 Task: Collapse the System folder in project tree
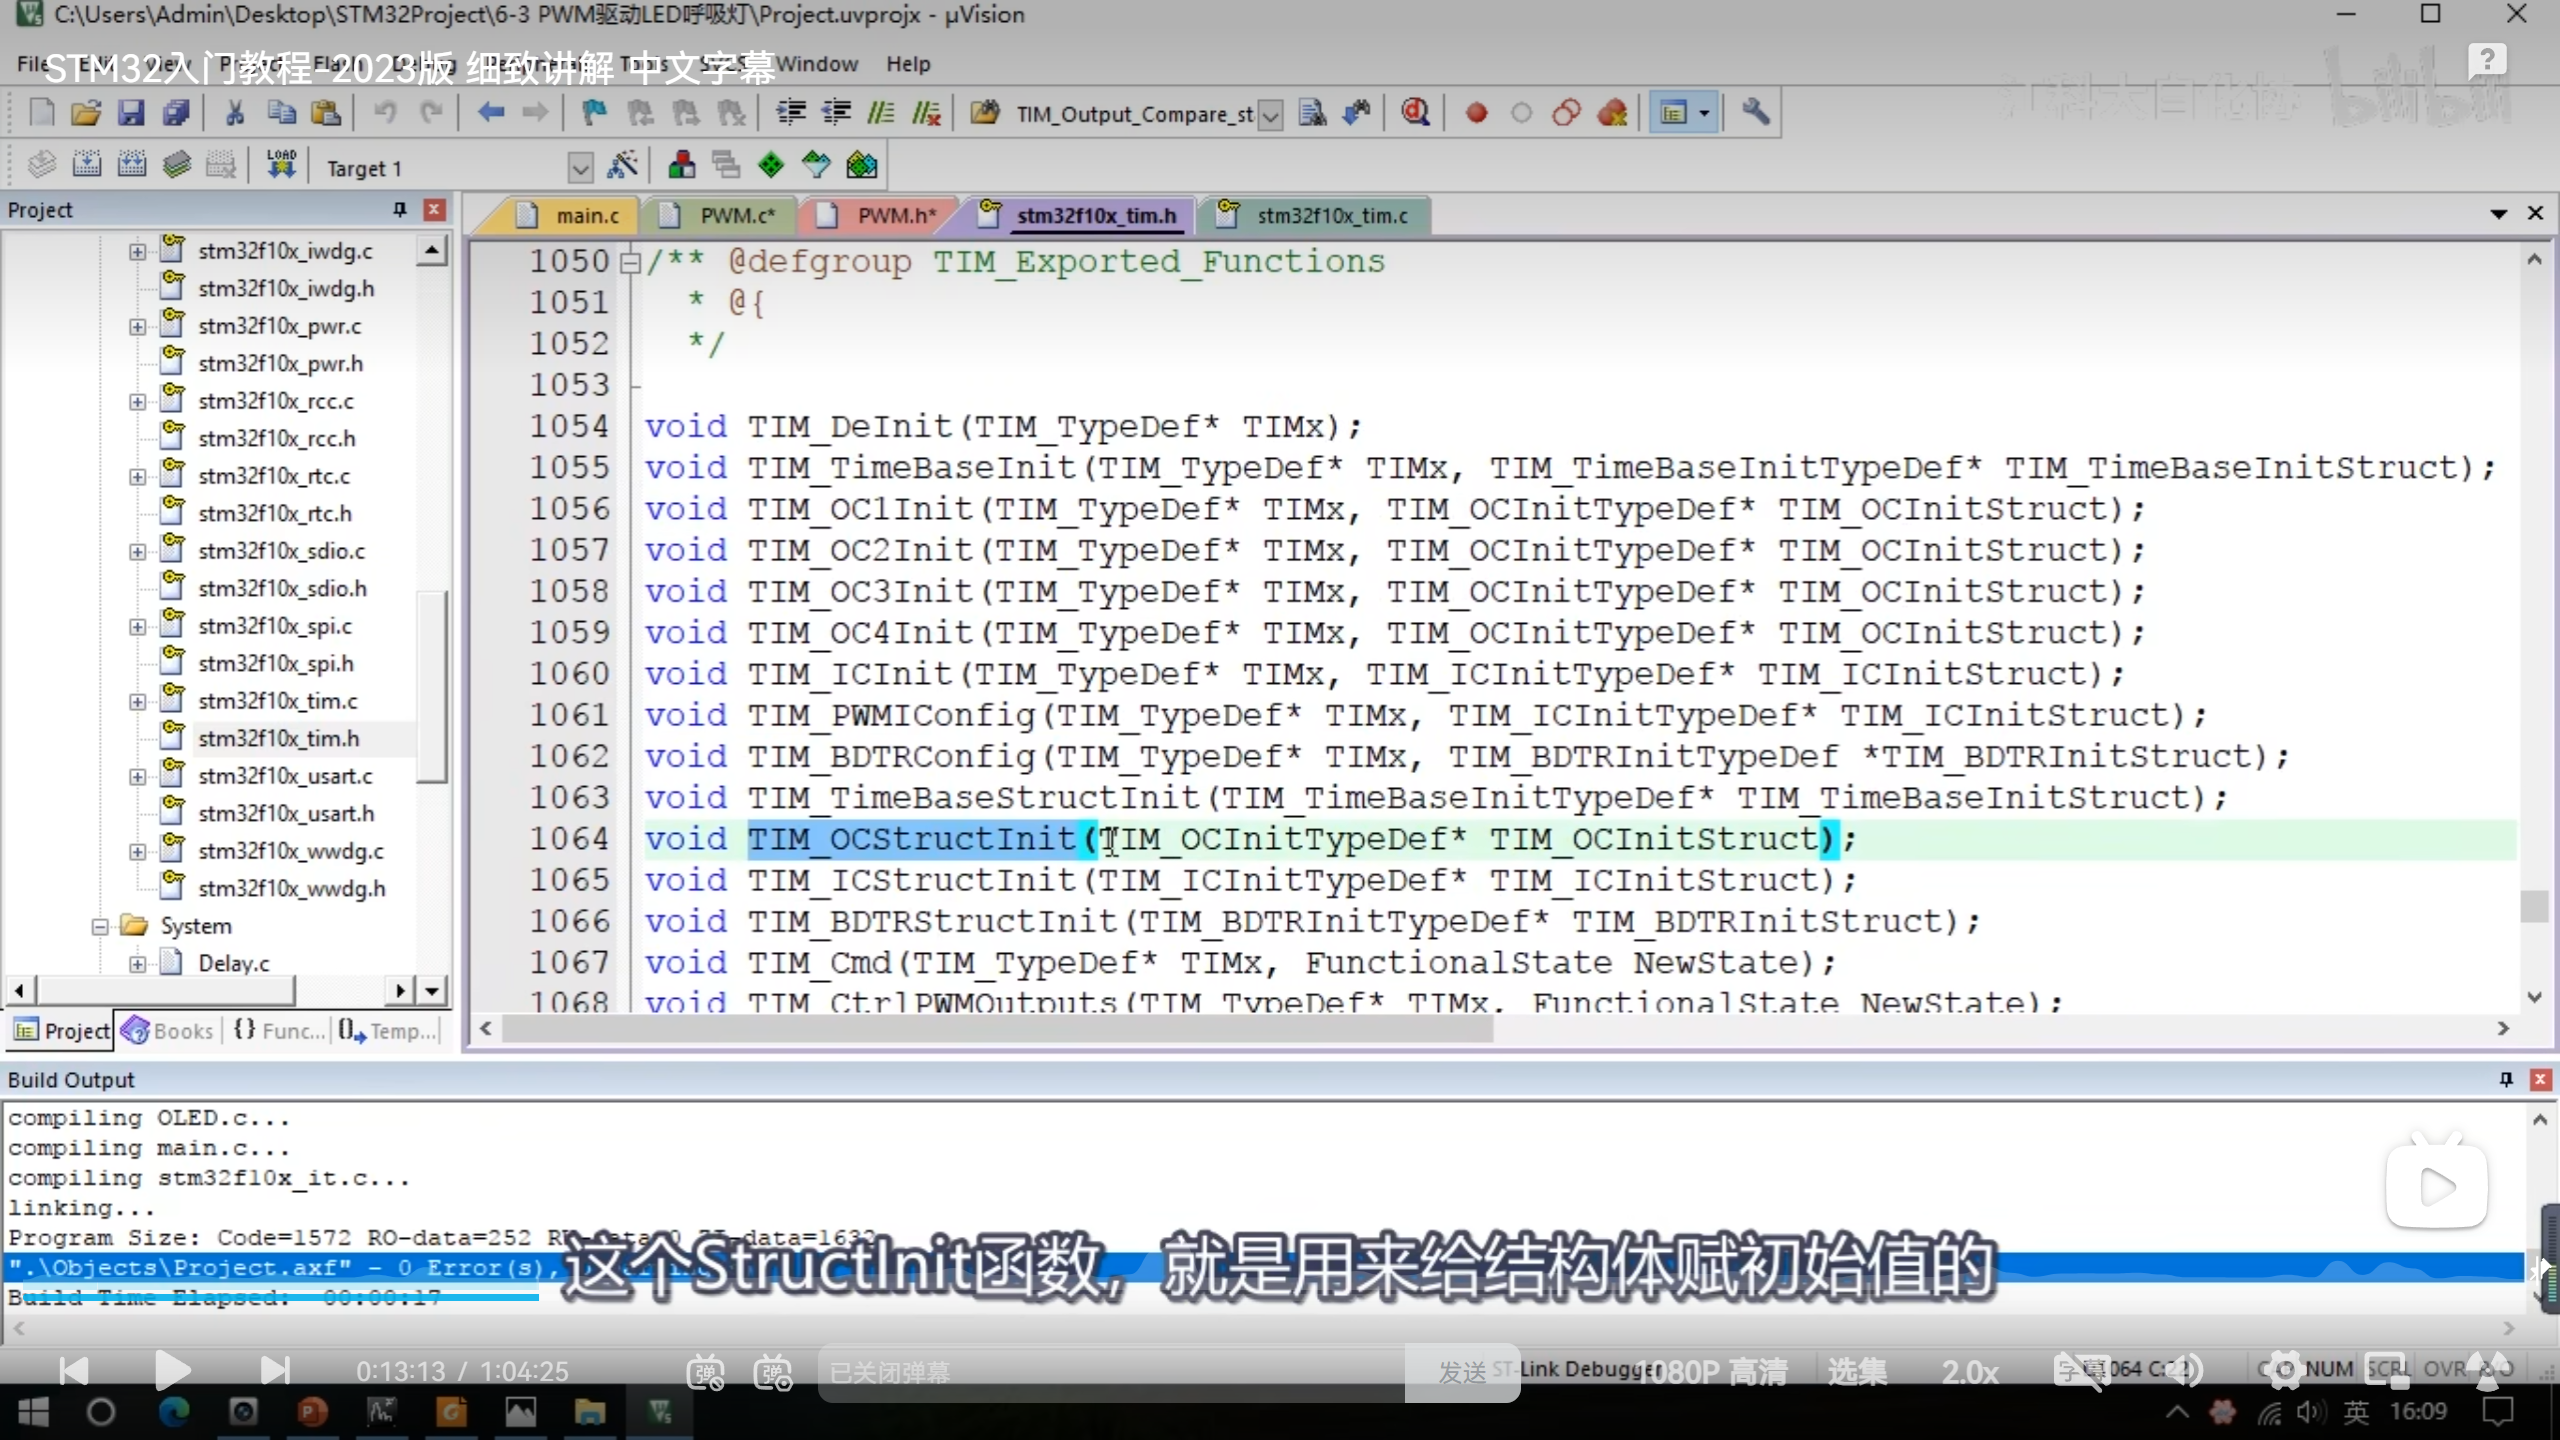(100, 926)
